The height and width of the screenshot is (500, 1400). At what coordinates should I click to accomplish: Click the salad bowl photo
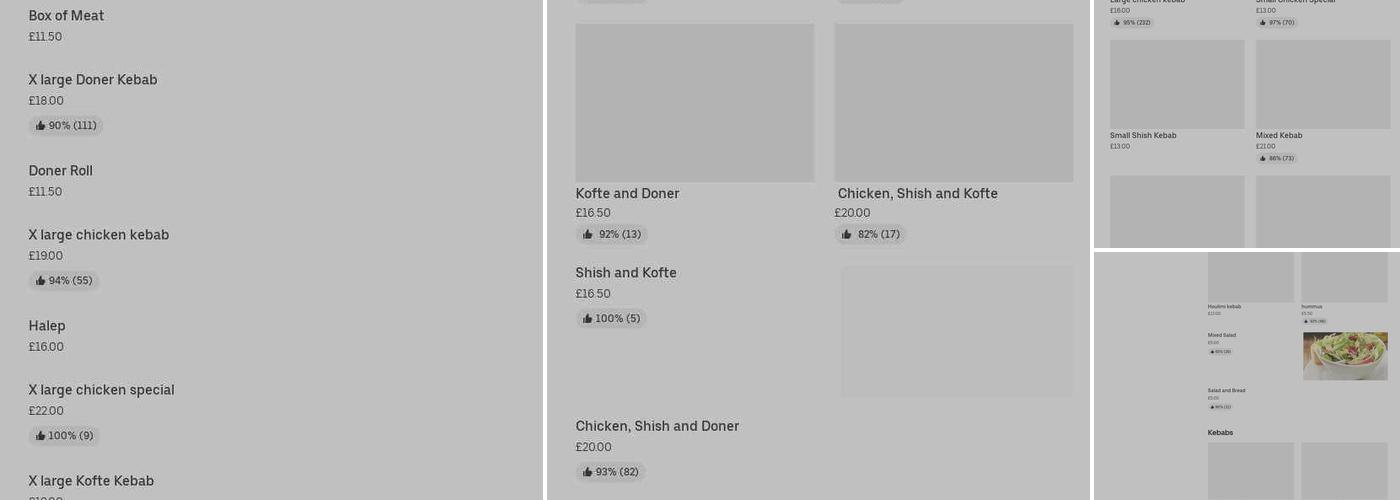[x=1345, y=356]
